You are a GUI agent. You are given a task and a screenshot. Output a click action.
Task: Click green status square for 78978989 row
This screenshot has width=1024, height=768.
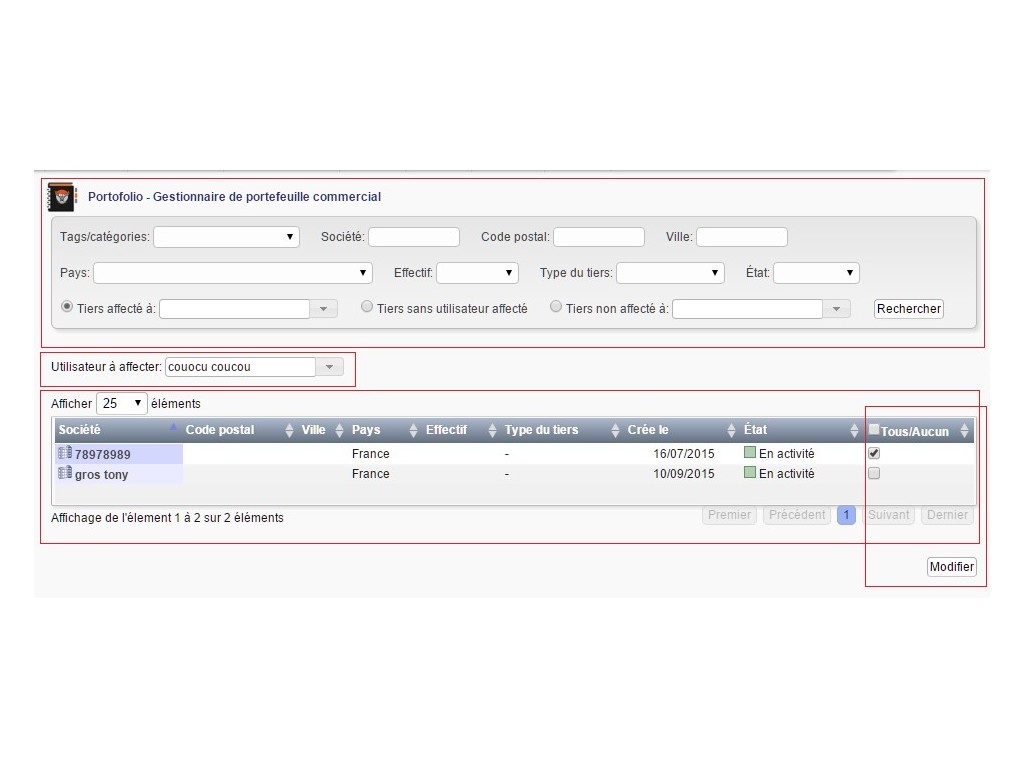[x=750, y=453]
